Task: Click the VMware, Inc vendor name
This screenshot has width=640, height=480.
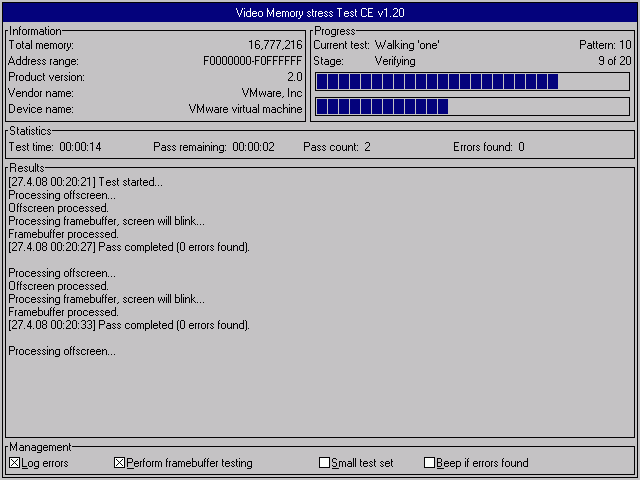Action: (272, 93)
